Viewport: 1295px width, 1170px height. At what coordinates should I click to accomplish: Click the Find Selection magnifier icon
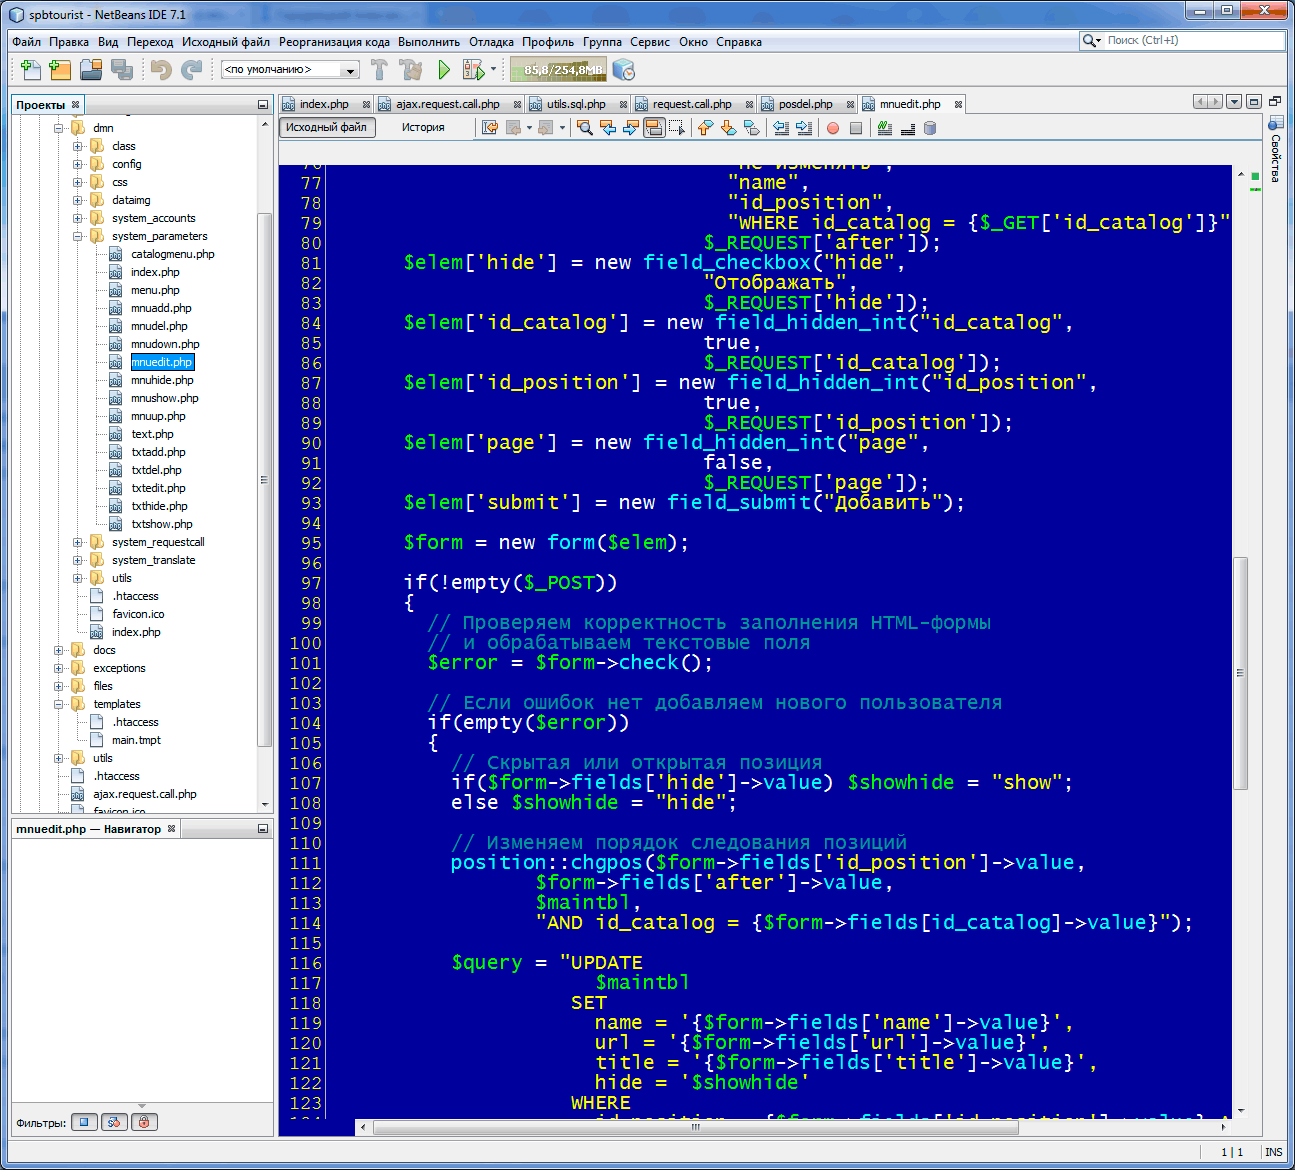click(585, 128)
